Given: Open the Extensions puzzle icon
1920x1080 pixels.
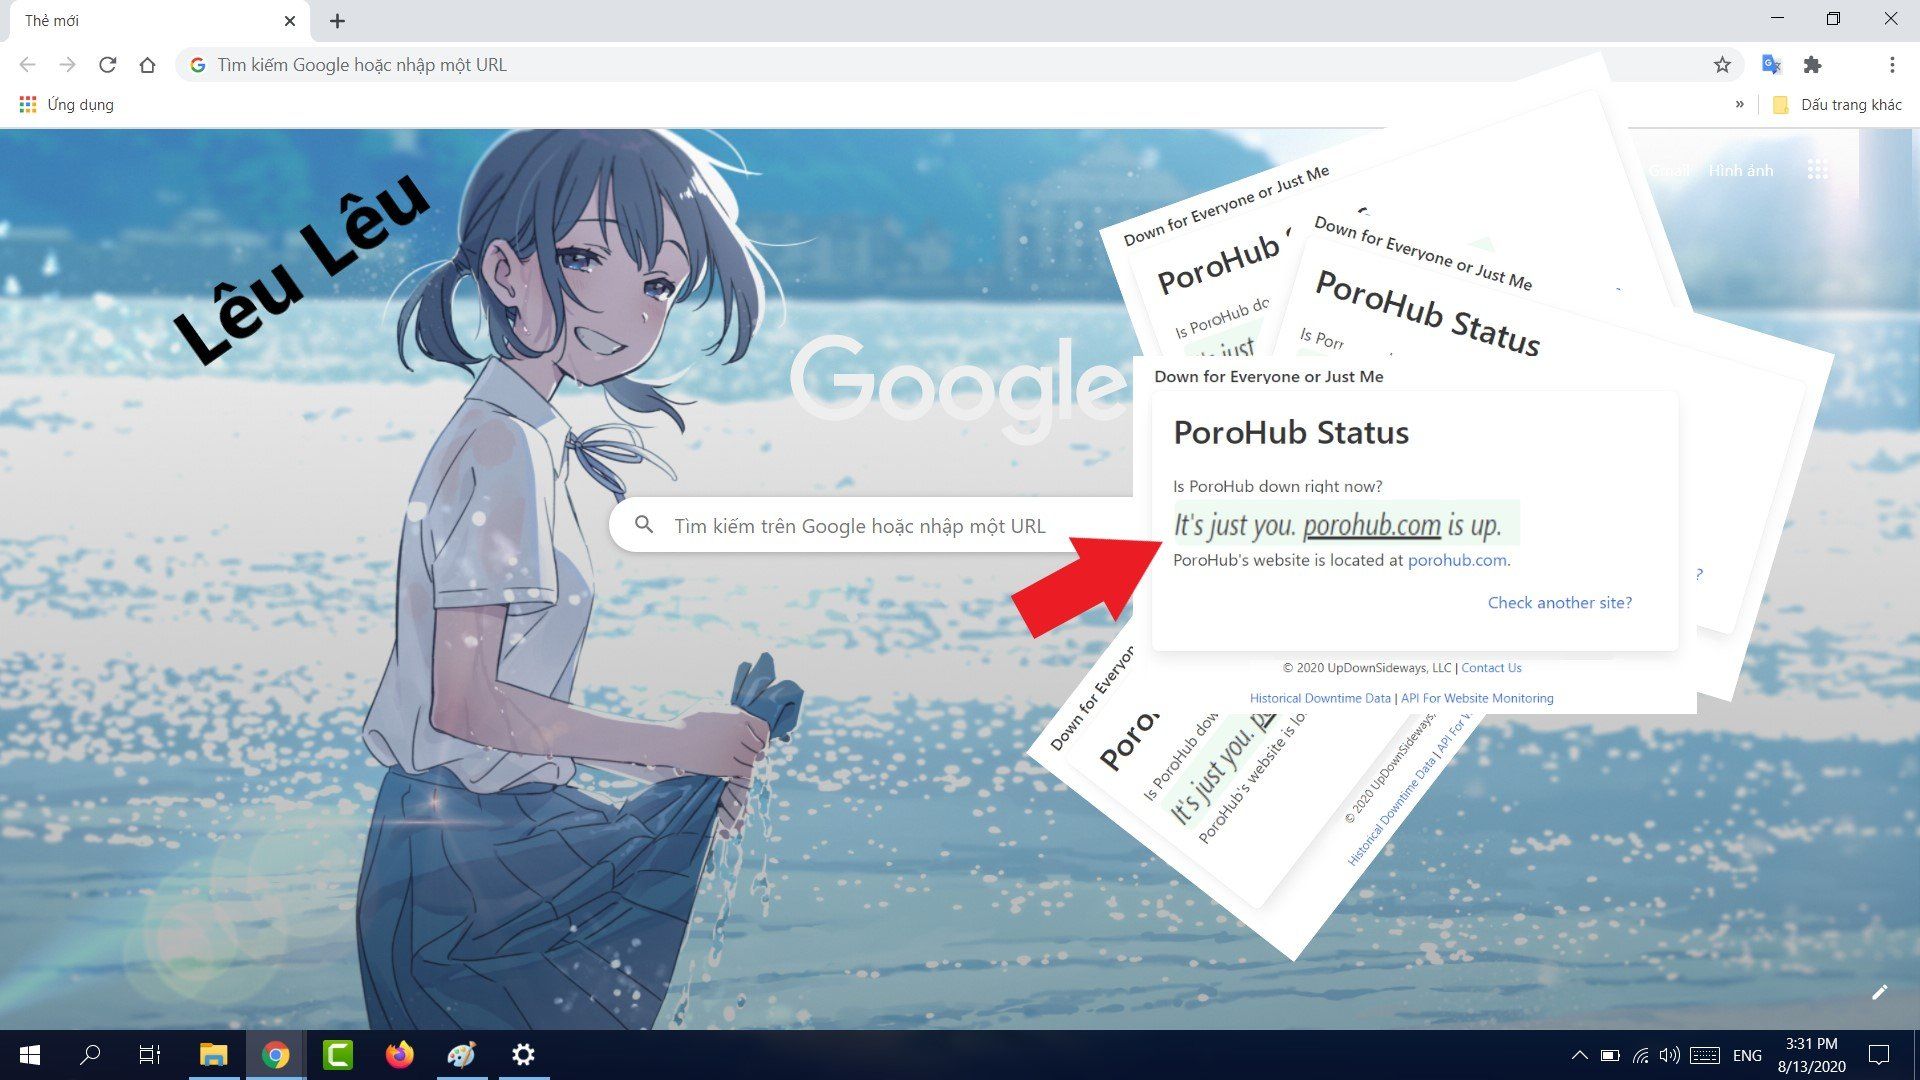Looking at the screenshot, I should click(x=1812, y=65).
